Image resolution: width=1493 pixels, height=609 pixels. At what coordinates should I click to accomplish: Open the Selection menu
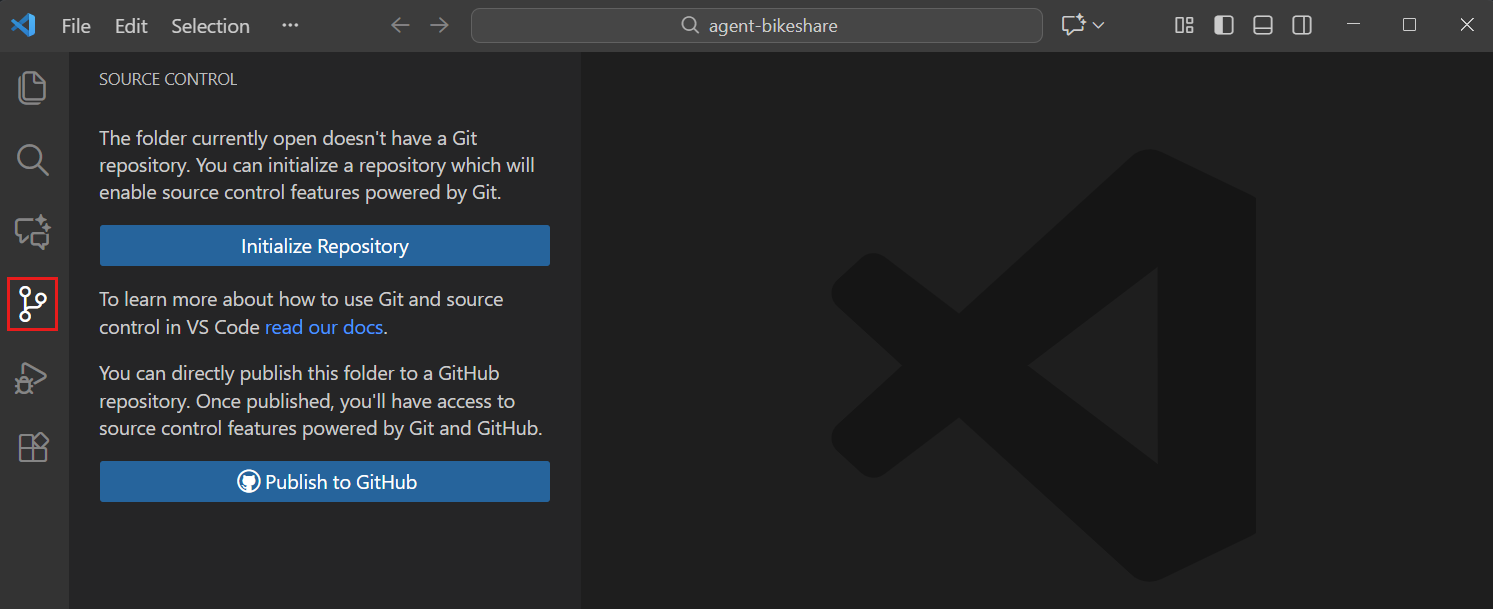coord(210,25)
